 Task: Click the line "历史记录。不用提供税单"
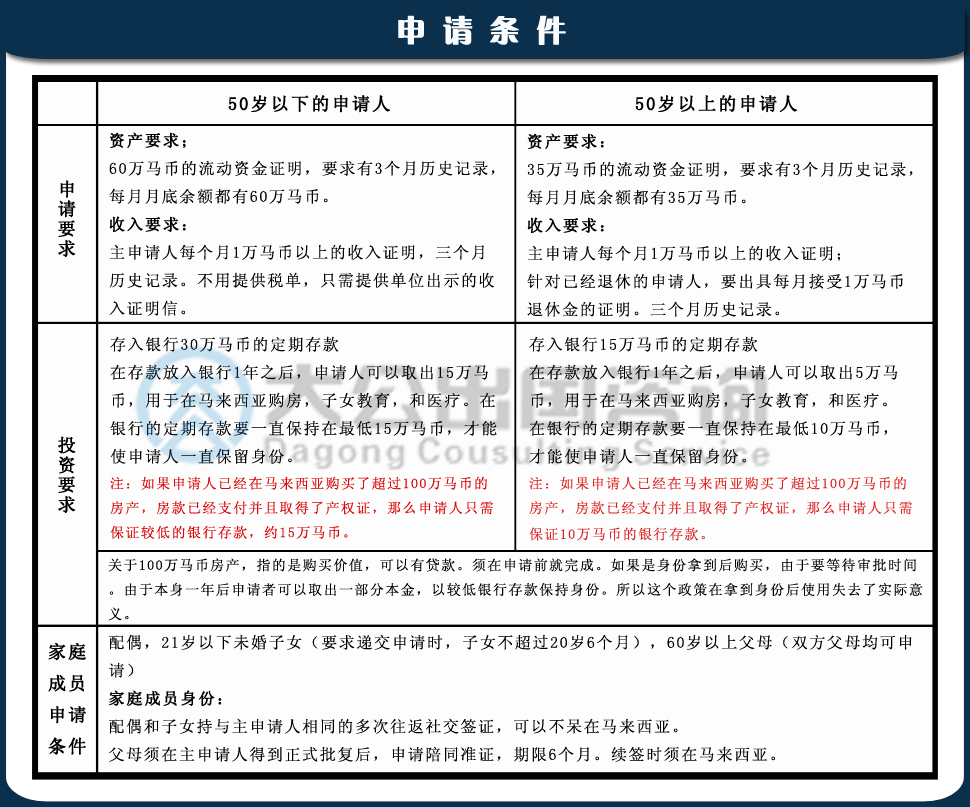click(302, 280)
